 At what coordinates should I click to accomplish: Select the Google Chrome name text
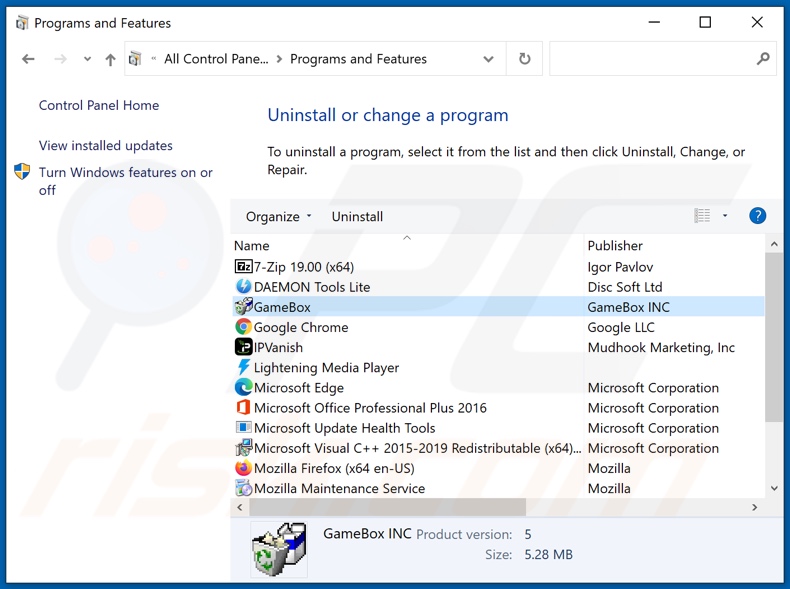pos(301,327)
